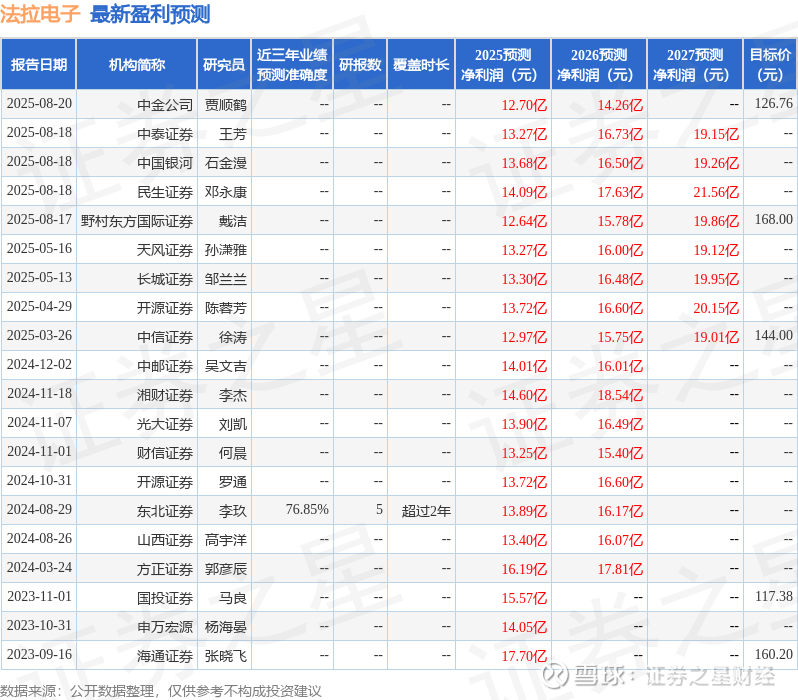
Task: Click the 2026预测净利润 column header
Action: click(599, 64)
